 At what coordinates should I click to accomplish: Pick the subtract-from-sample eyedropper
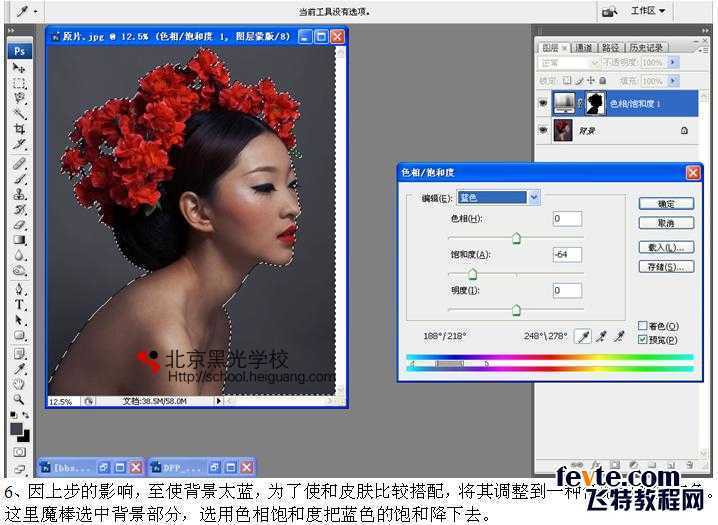619,337
